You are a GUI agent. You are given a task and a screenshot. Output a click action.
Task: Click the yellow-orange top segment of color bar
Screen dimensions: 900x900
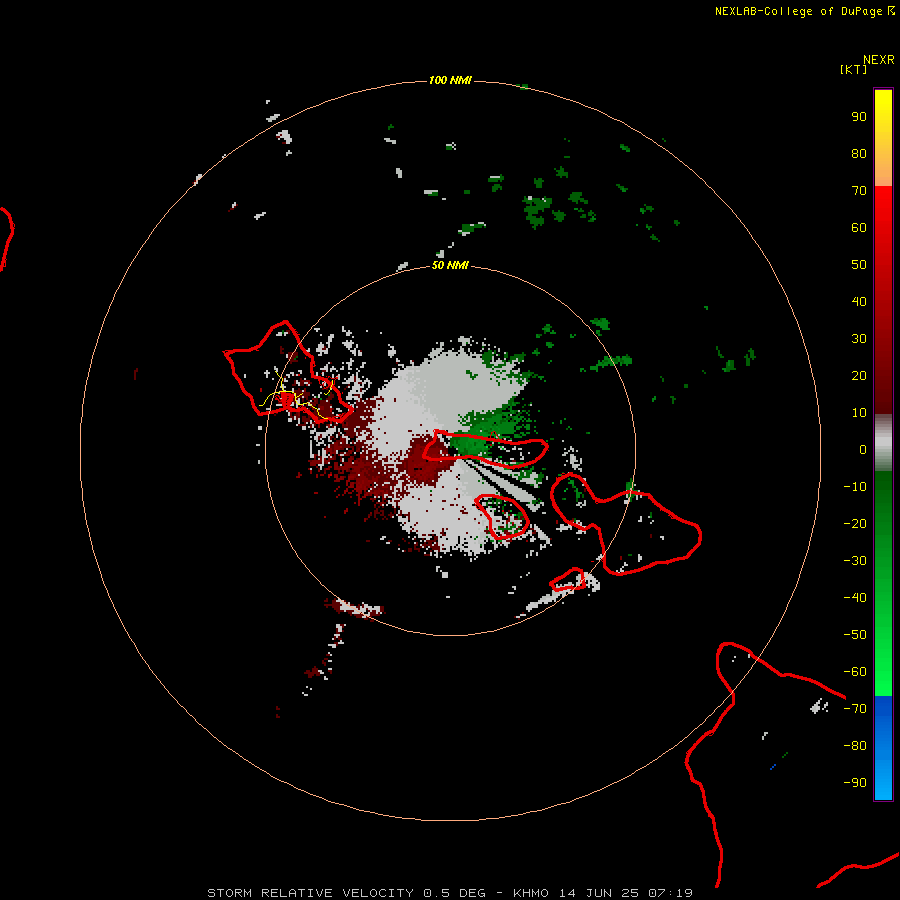click(x=883, y=138)
